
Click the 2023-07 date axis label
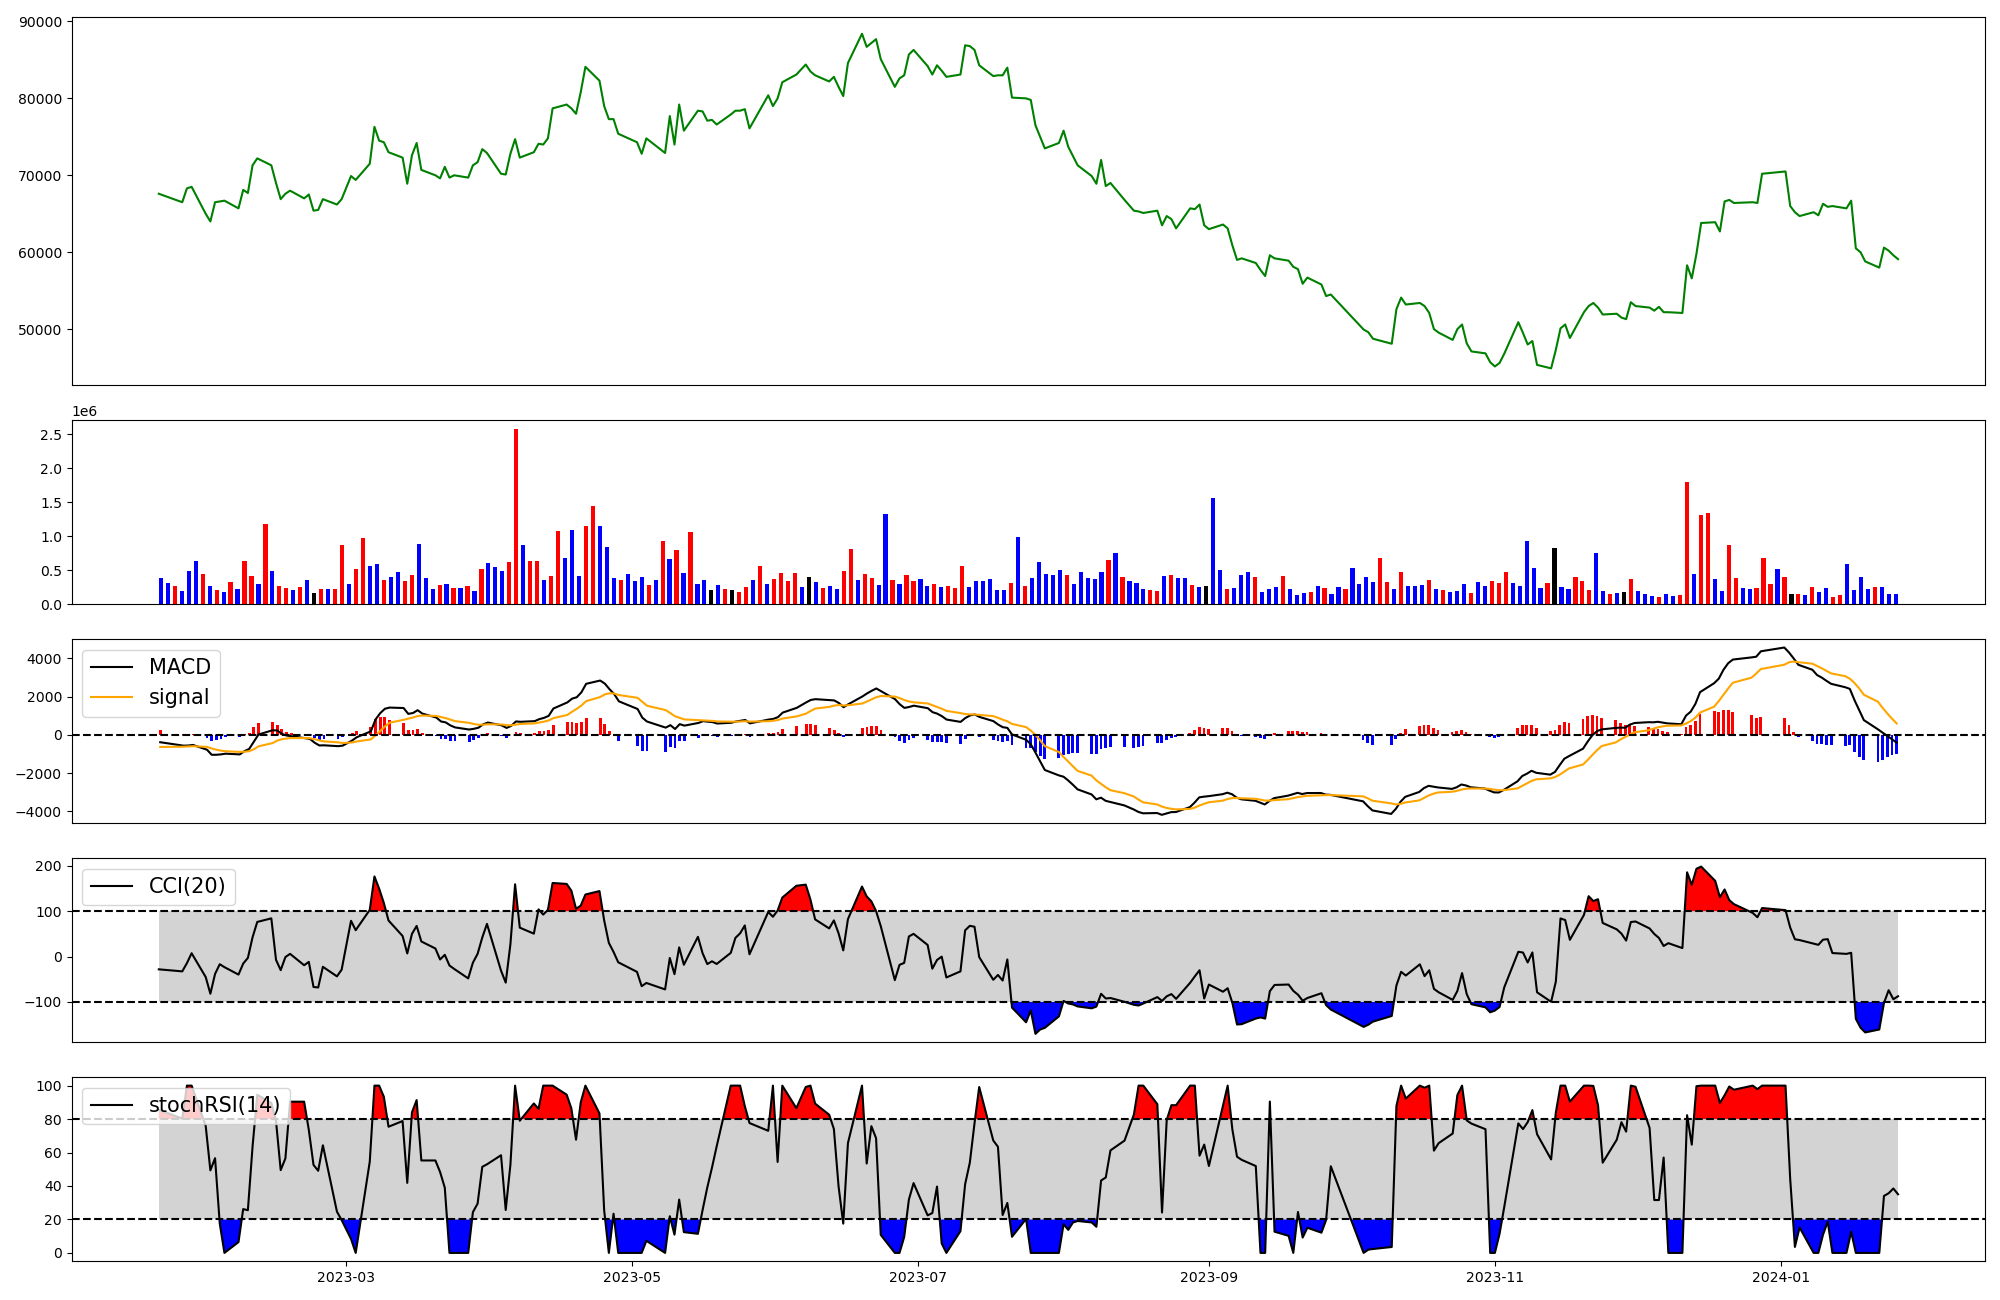918,1277
